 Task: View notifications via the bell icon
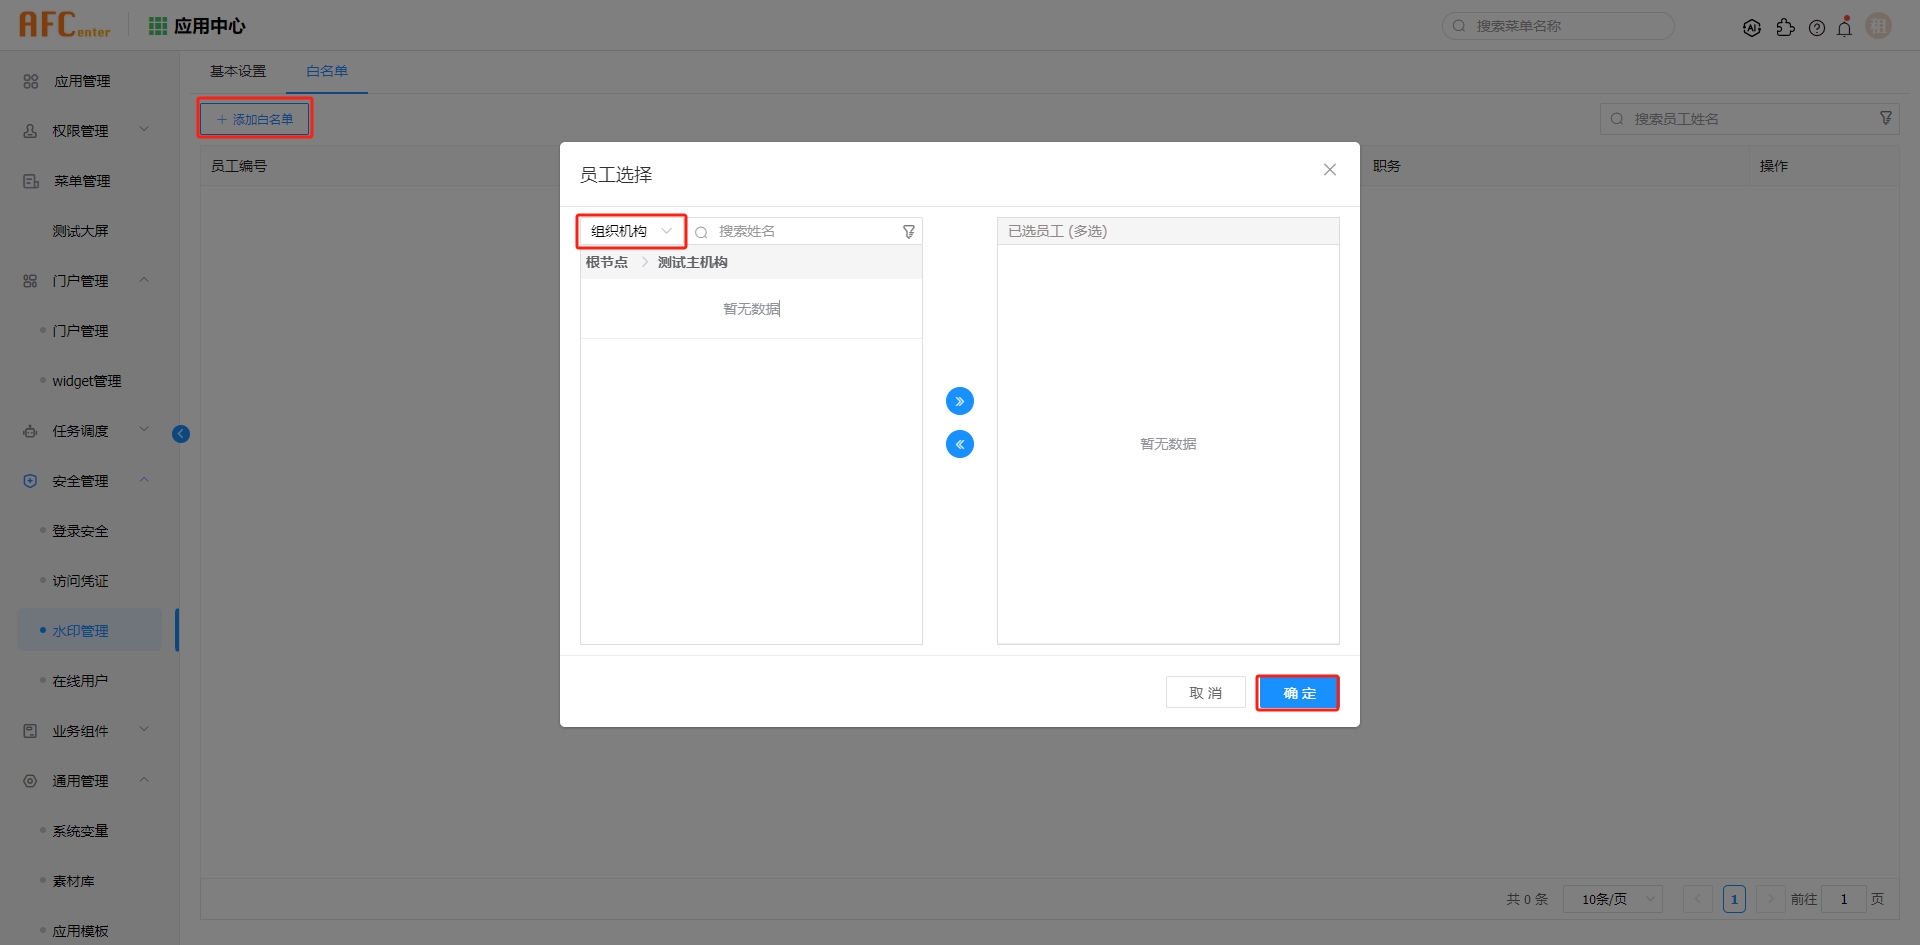click(1845, 27)
